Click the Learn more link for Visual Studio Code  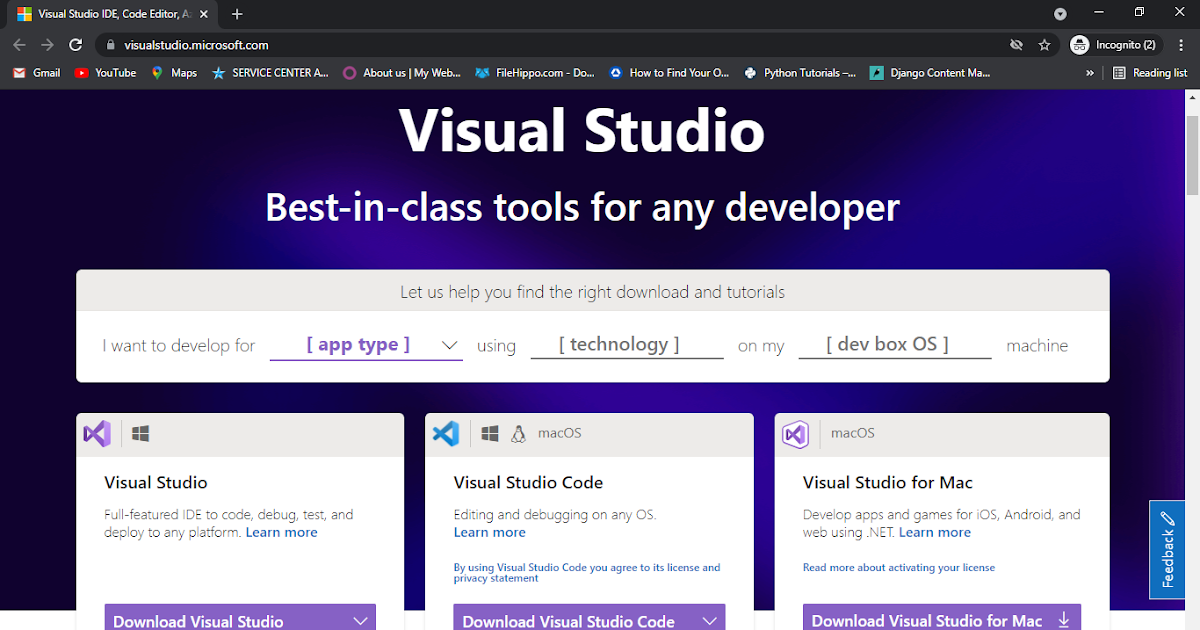click(x=489, y=532)
